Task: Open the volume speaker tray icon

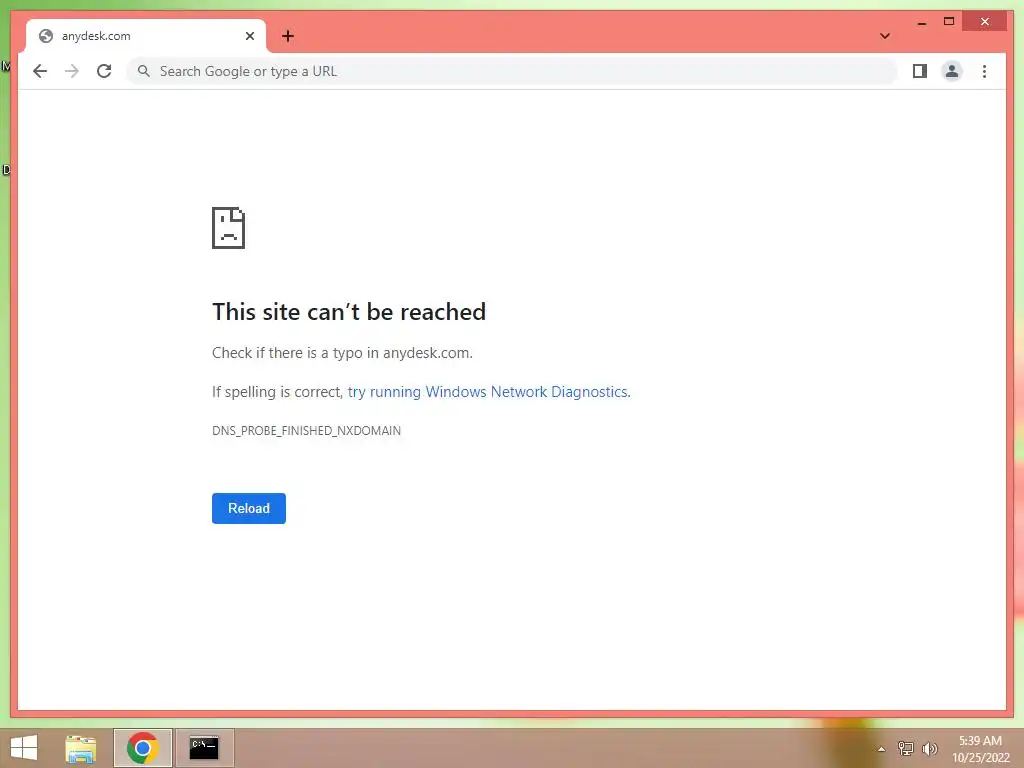Action: [x=929, y=749]
